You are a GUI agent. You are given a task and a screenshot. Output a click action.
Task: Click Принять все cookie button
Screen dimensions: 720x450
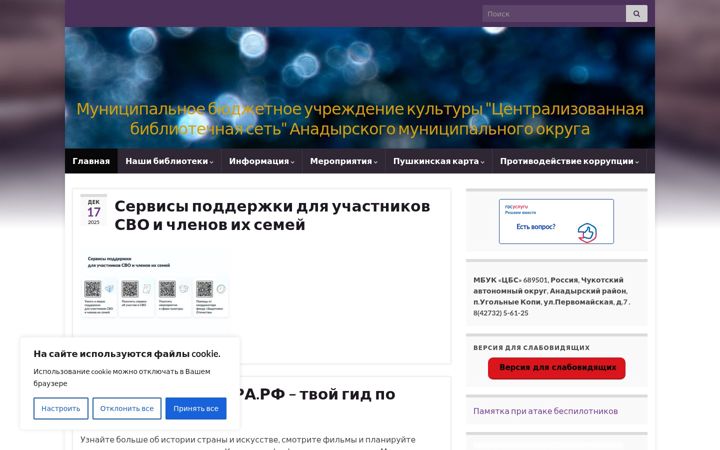click(x=196, y=408)
